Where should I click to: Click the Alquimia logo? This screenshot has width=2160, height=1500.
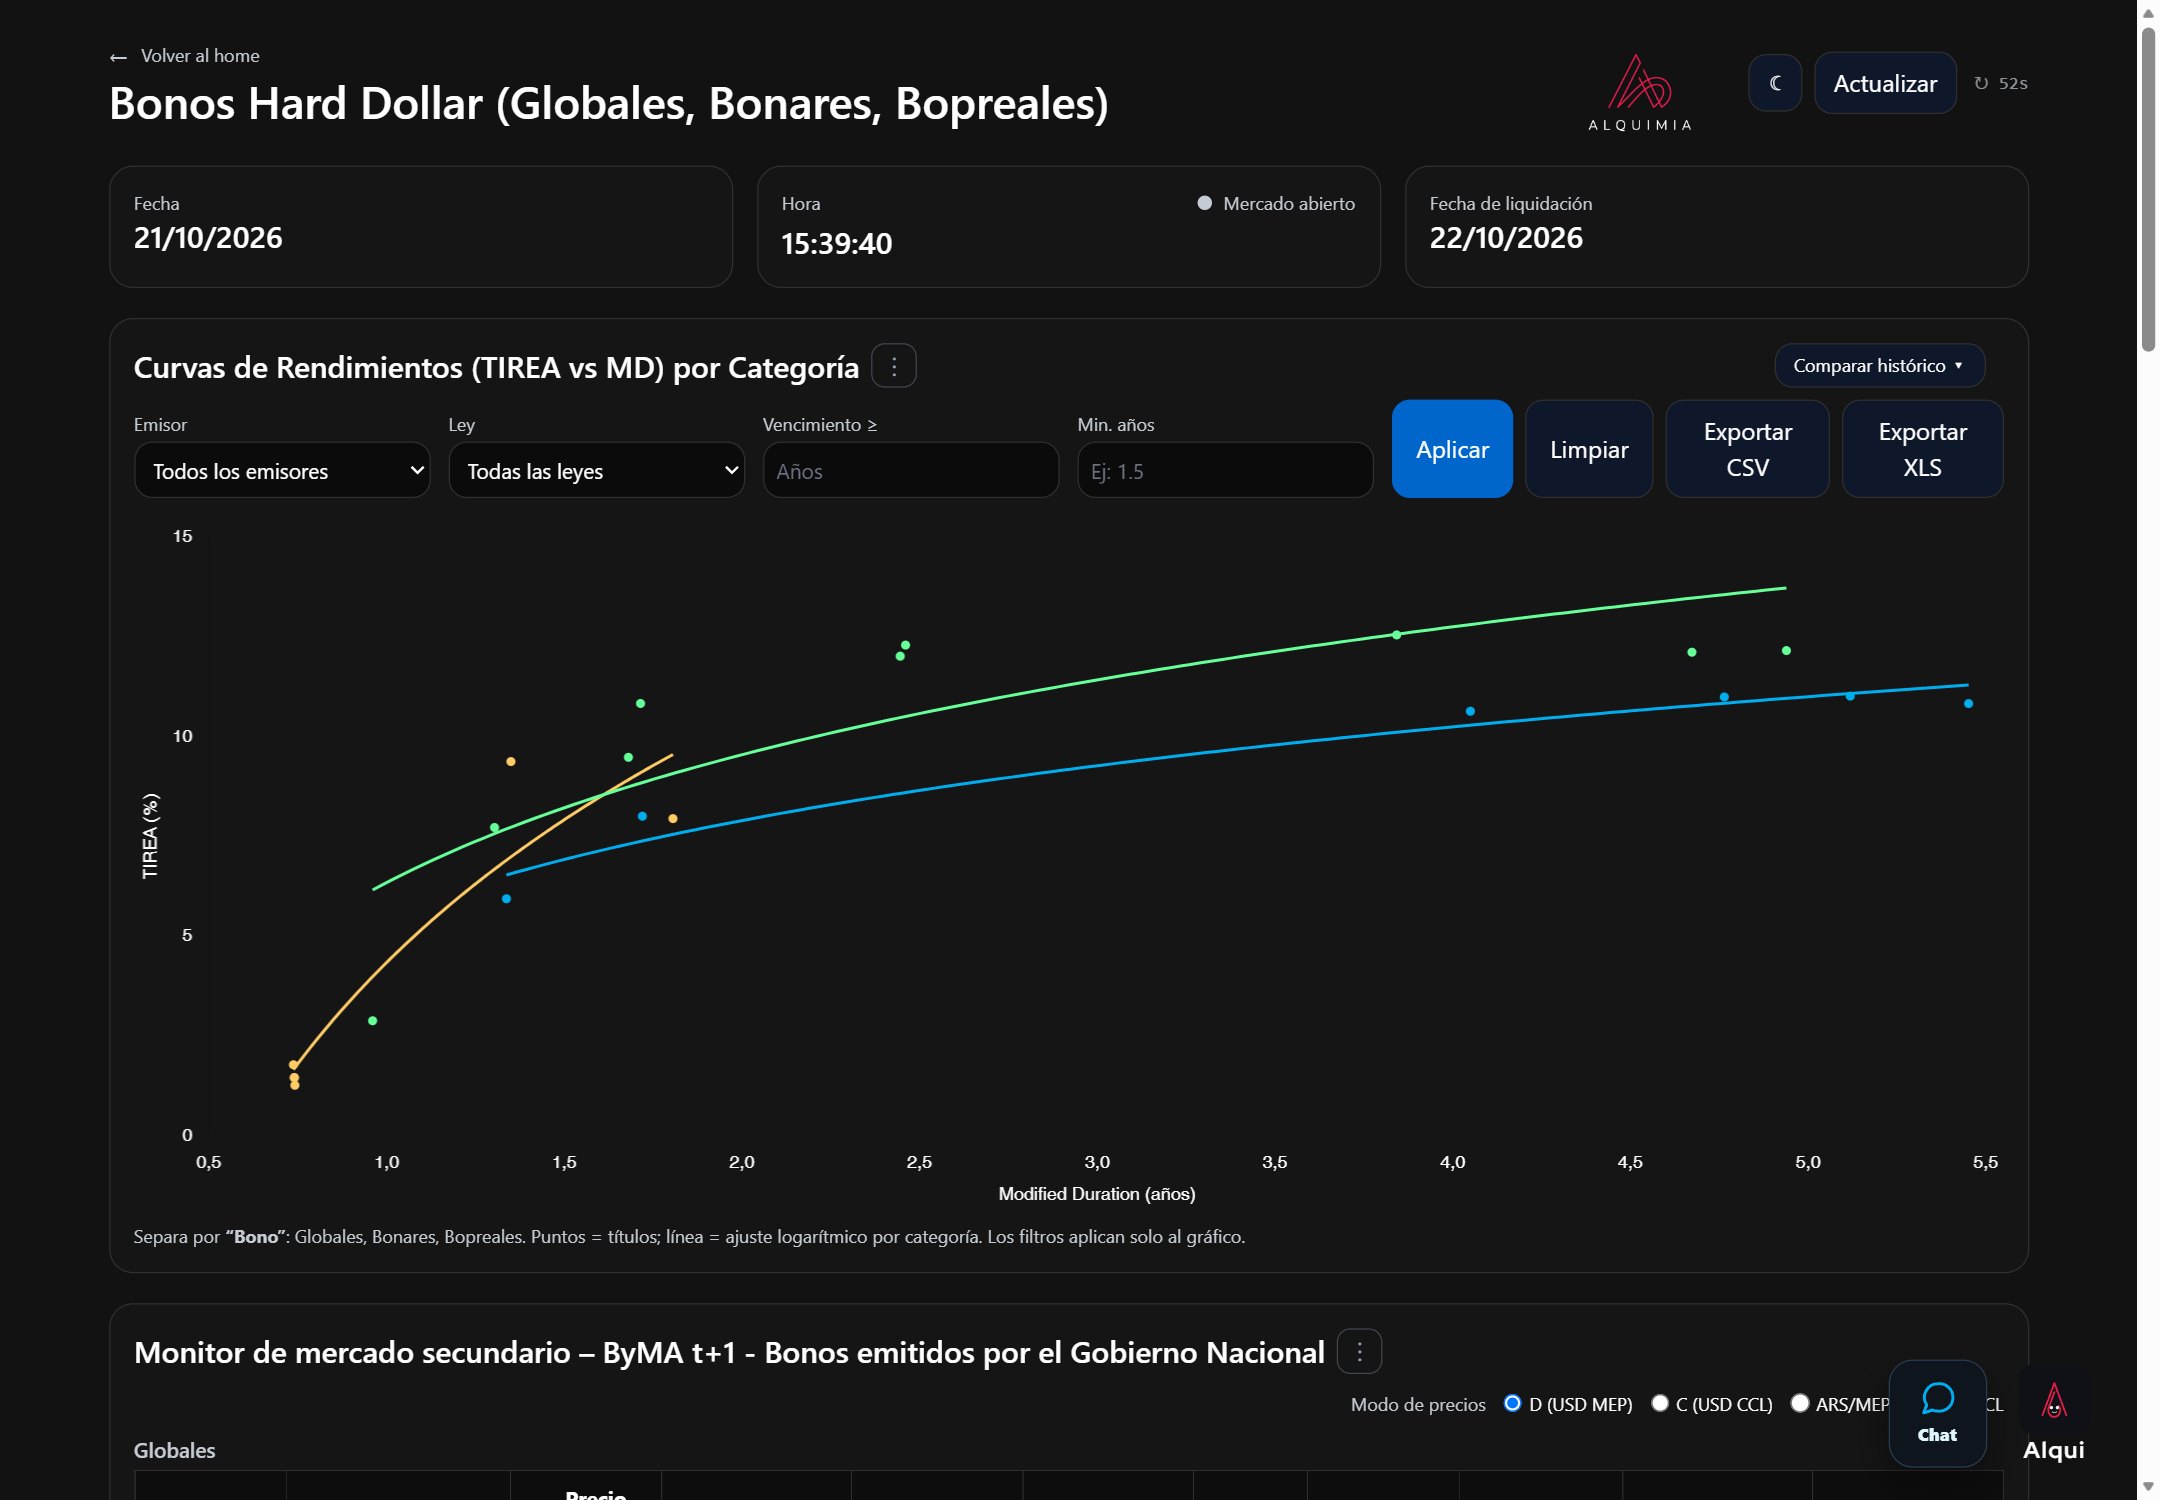(1640, 93)
